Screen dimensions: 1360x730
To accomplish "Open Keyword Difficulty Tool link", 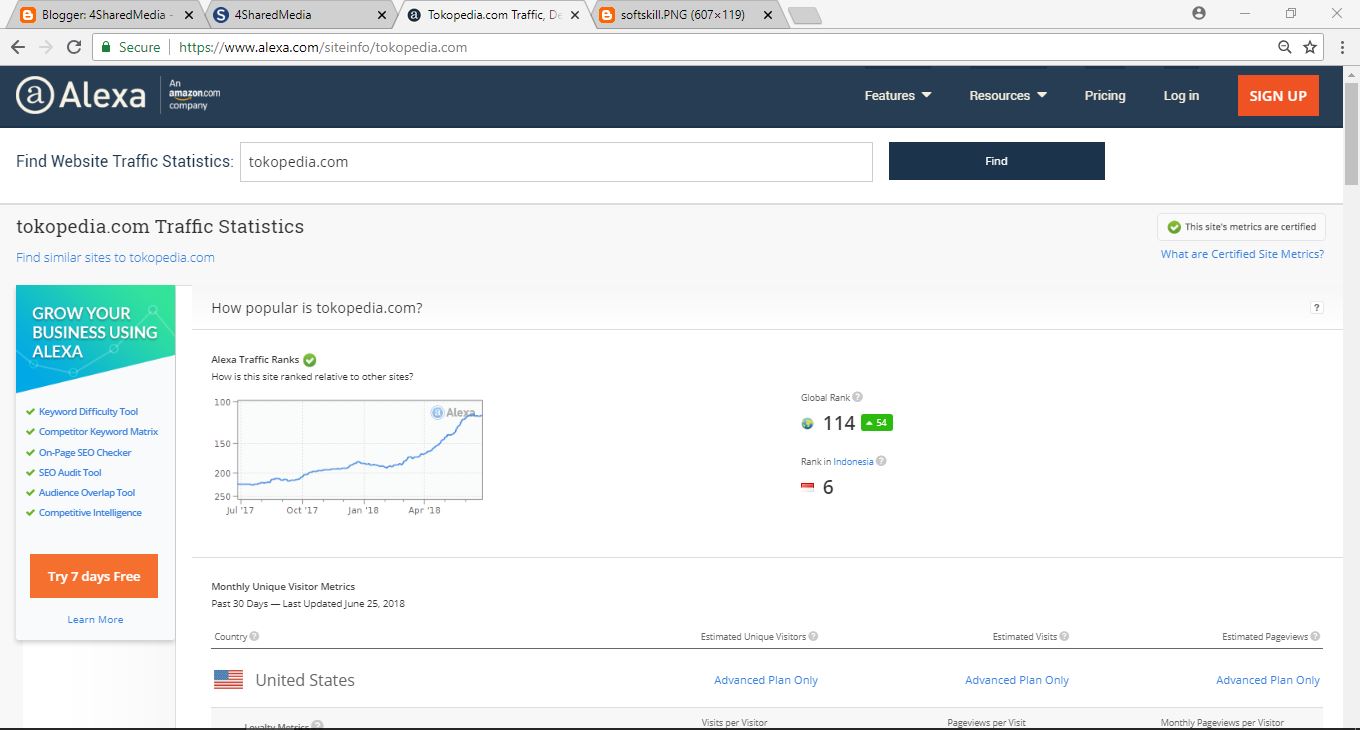I will coord(88,412).
